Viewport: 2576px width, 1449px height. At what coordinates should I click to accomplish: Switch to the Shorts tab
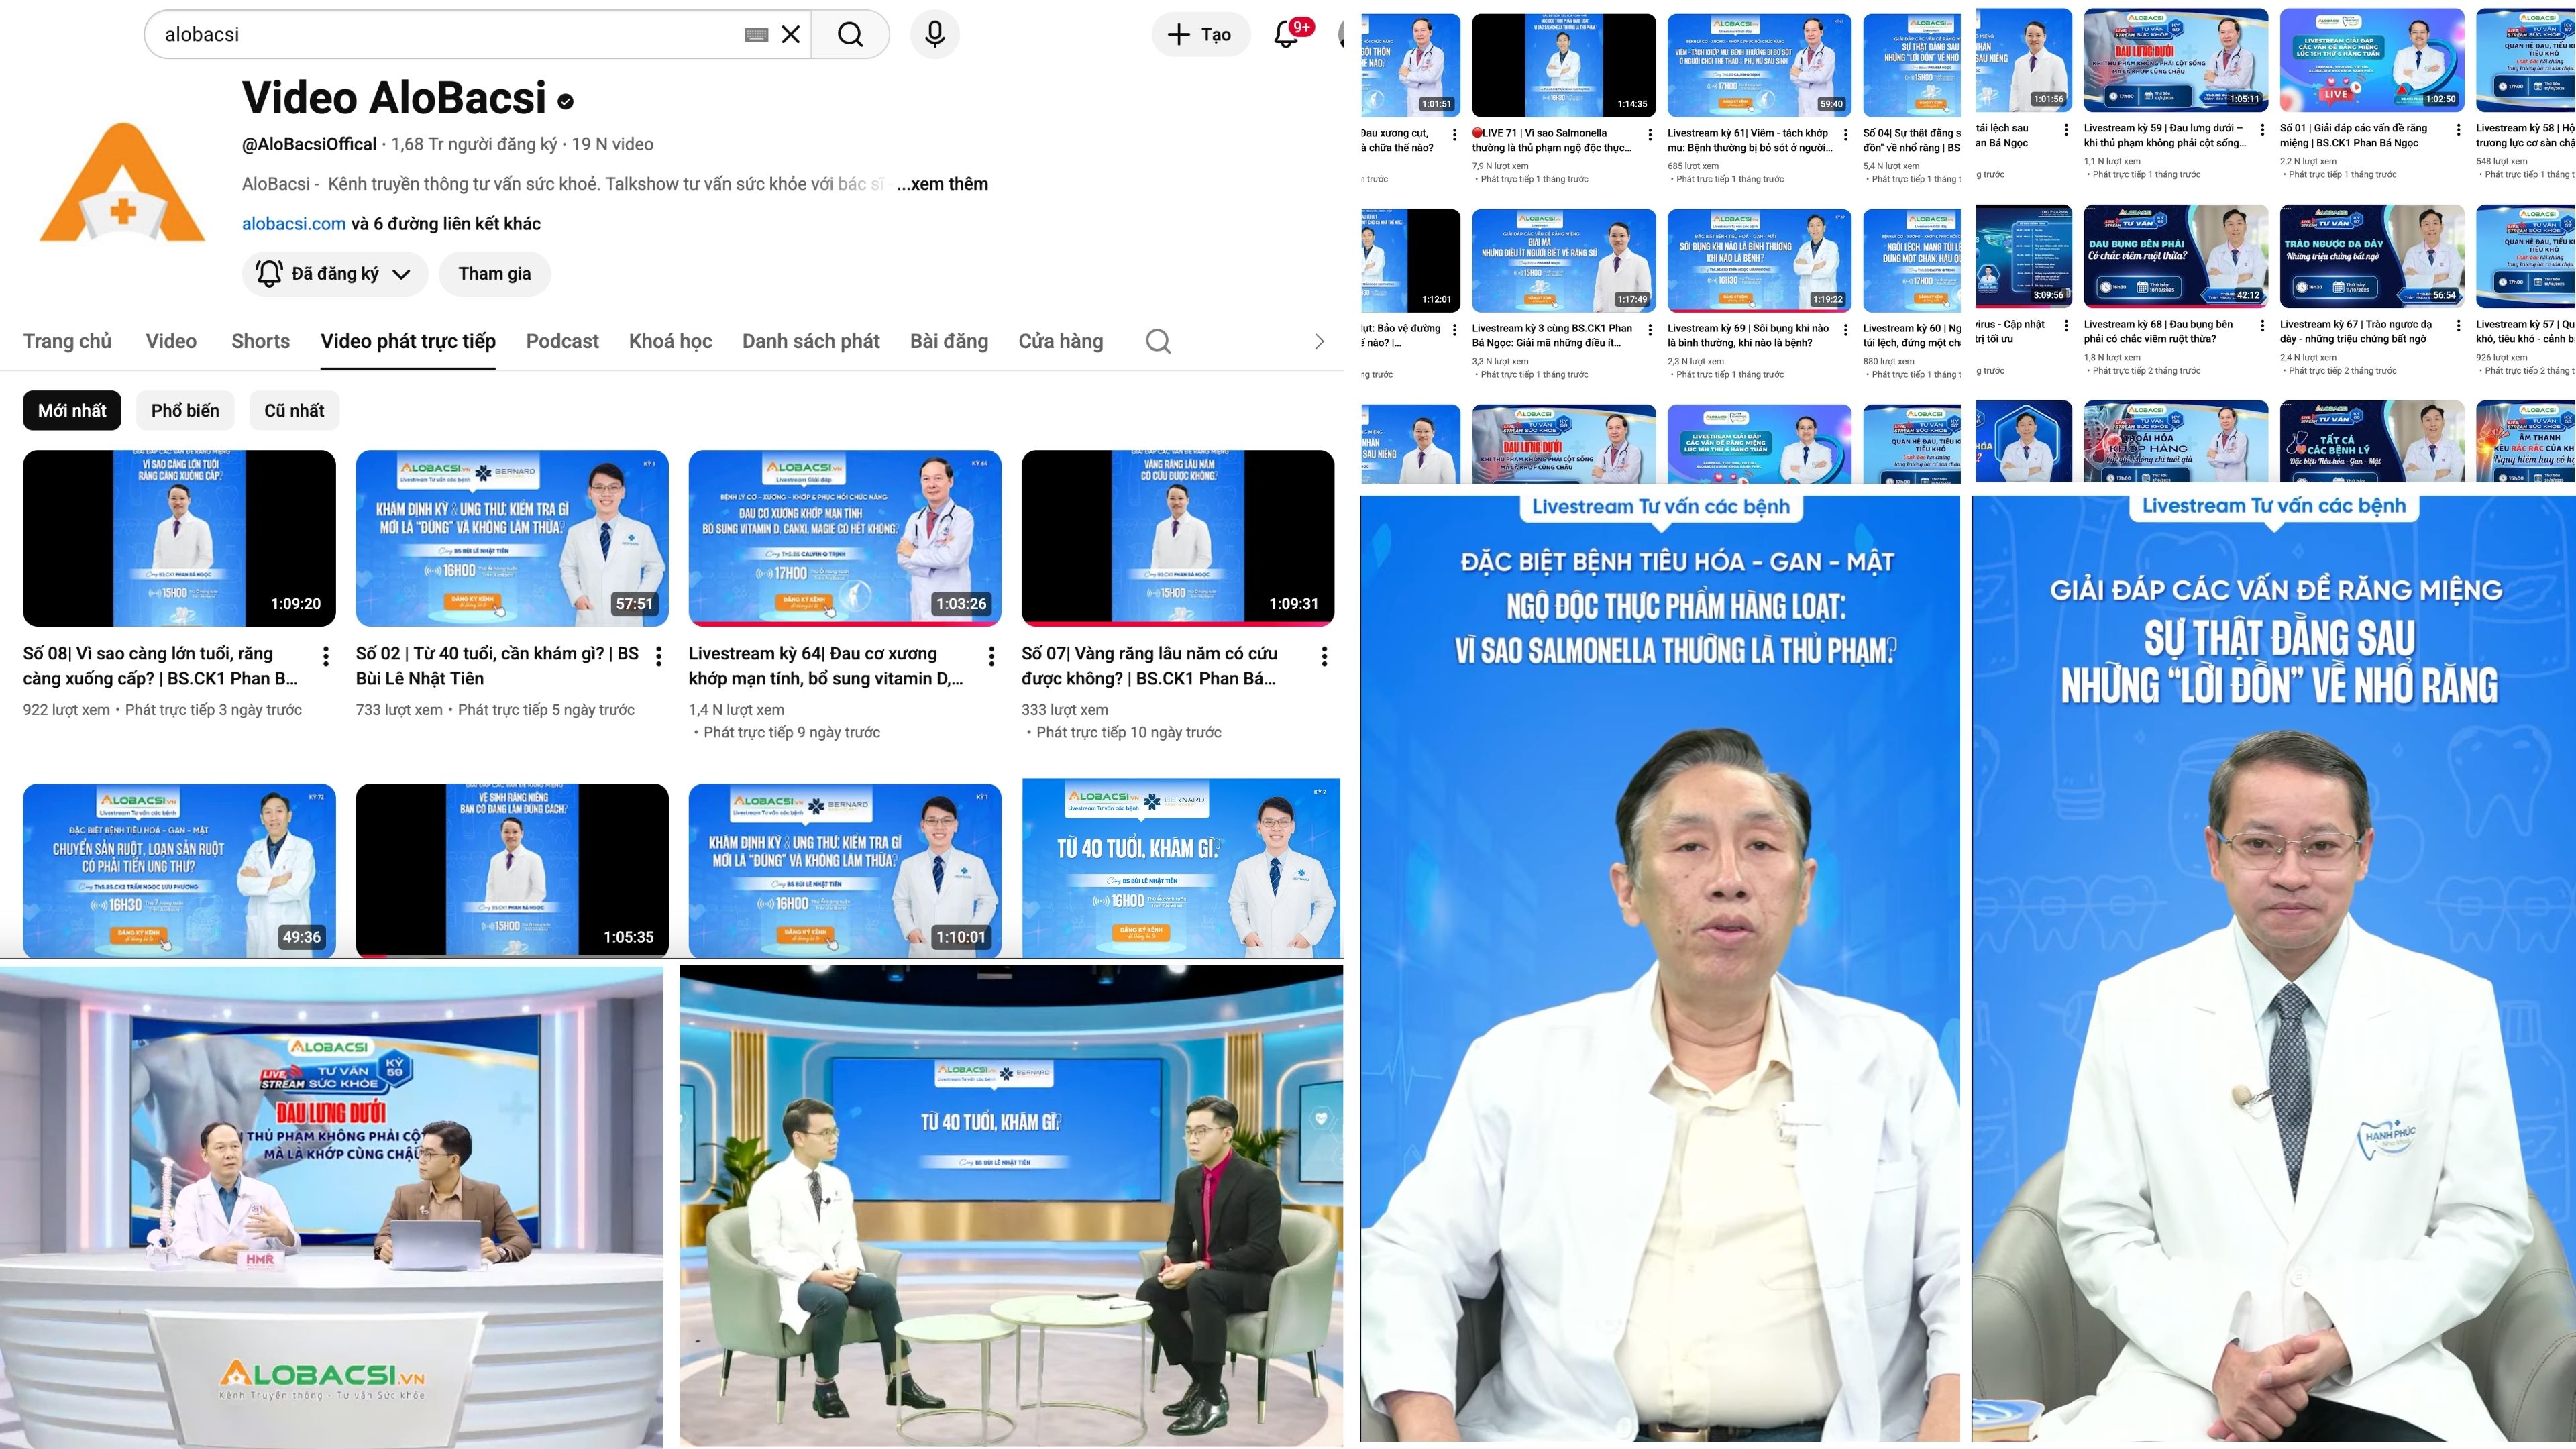260,342
